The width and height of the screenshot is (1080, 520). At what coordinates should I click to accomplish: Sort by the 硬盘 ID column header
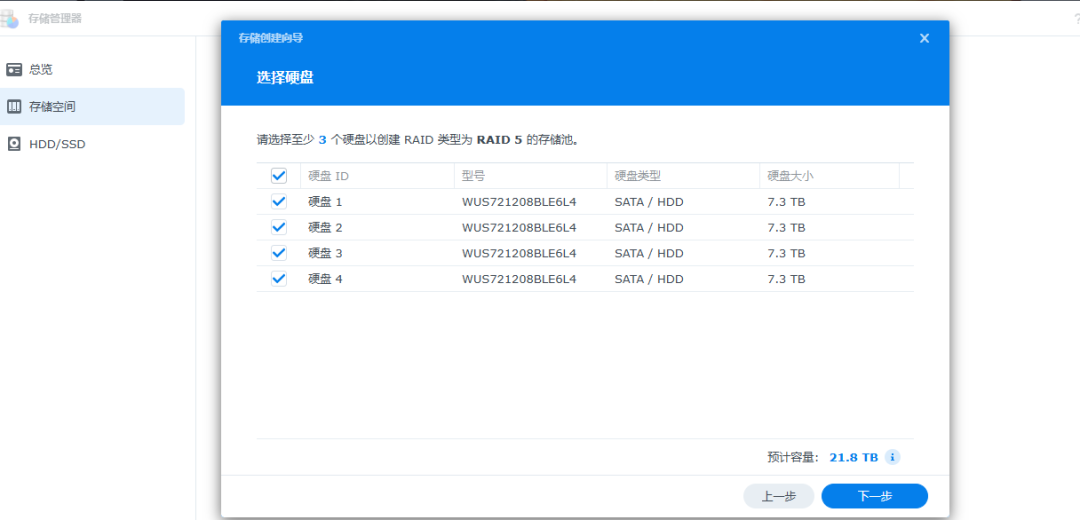(x=328, y=176)
